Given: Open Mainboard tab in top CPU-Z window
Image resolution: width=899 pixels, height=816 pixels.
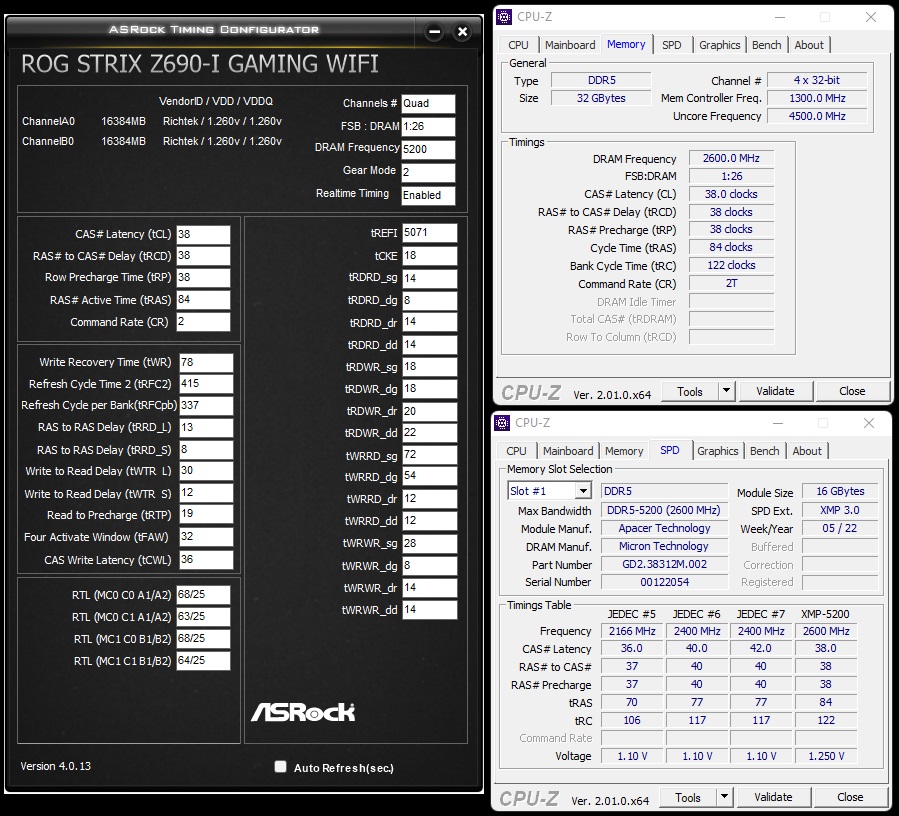Looking at the screenshot, I should tap(570, 45).
